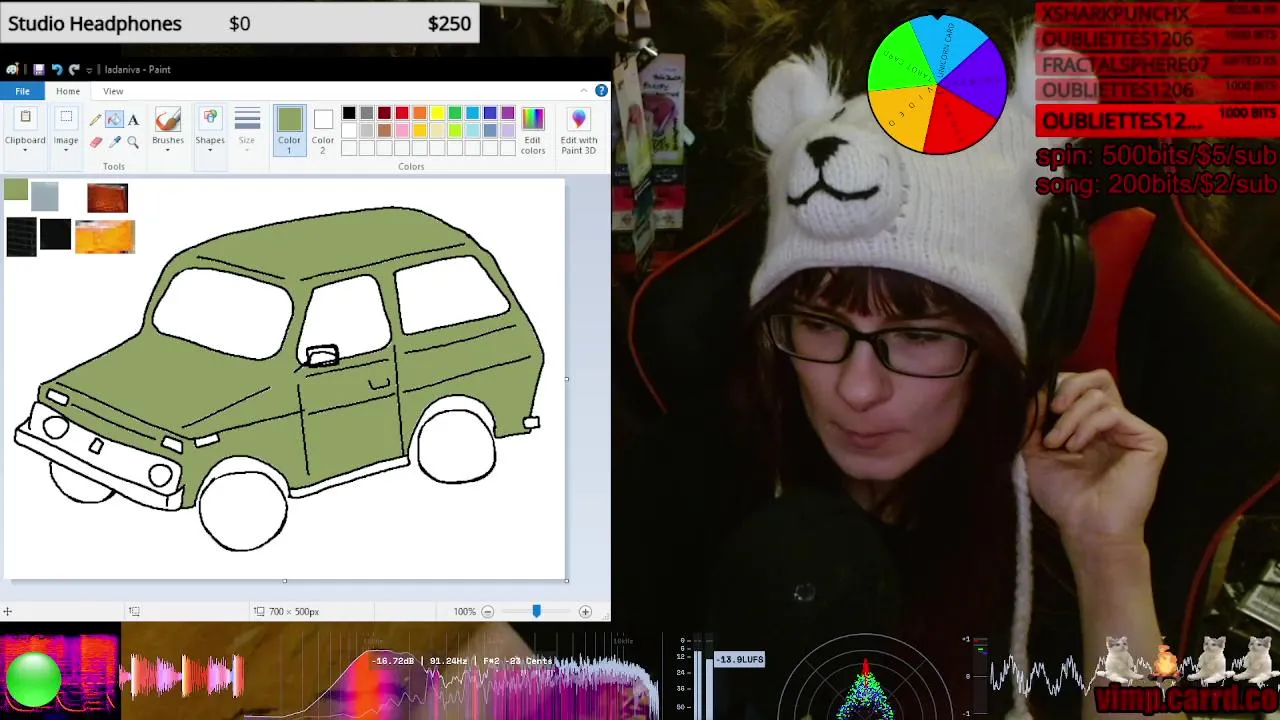Viewport: 1280px width, 720px height.
Task: Pick the turquoise palette swatch
Action: pyautogui.click(x=472, y=113)
